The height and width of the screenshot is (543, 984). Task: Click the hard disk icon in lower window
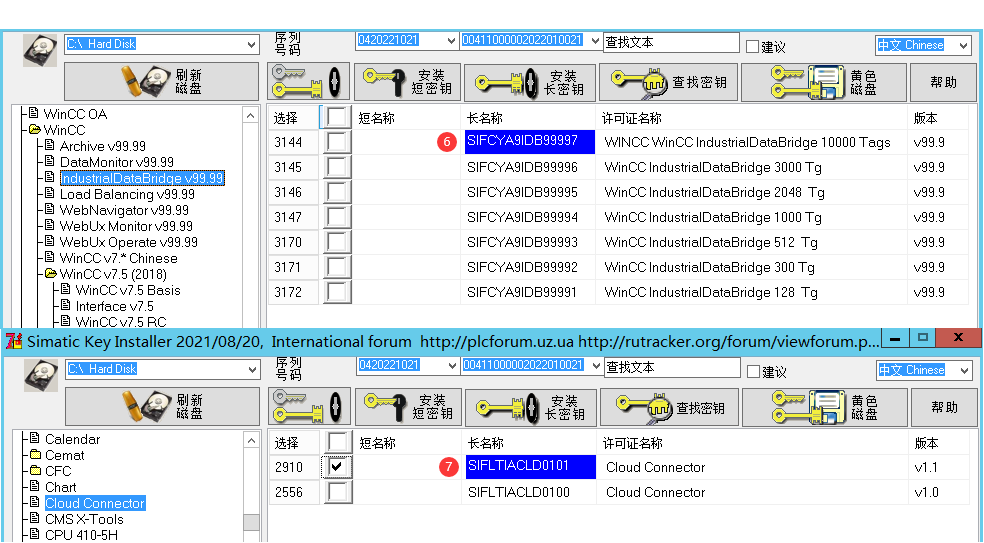(41, 375)
